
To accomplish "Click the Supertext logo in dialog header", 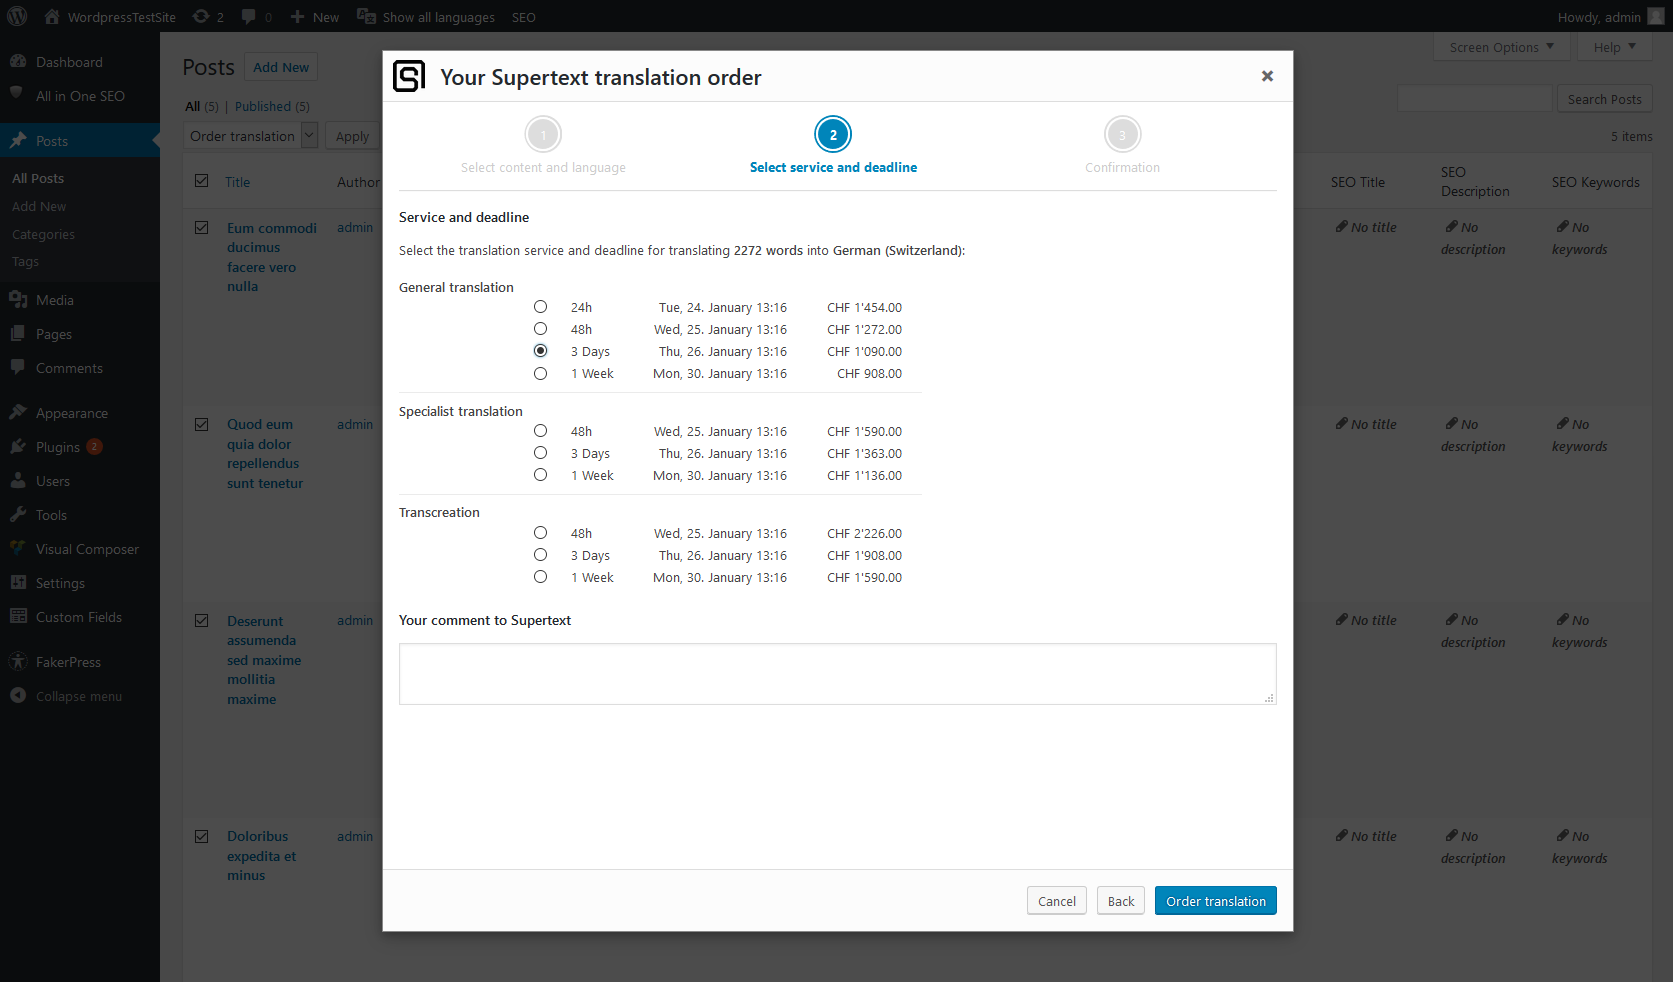I will coord(409,76).
